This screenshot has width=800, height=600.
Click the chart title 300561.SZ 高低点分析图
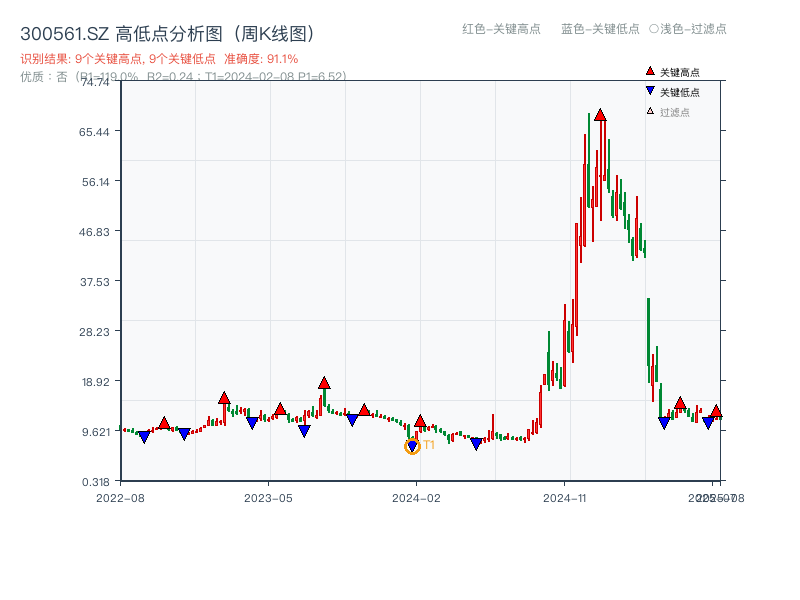click(120, 31)
